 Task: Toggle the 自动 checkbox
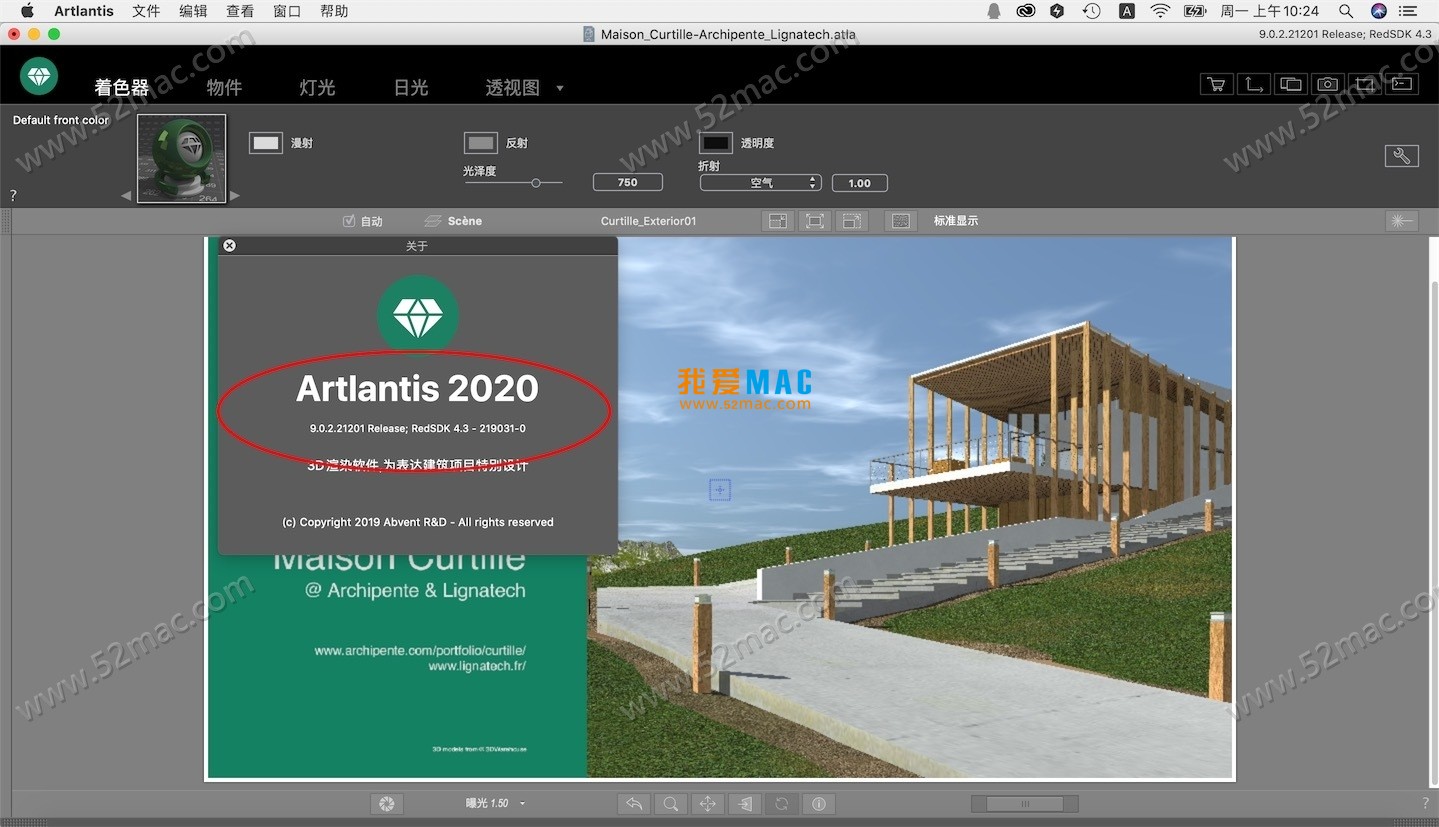[x=349, y=221]
